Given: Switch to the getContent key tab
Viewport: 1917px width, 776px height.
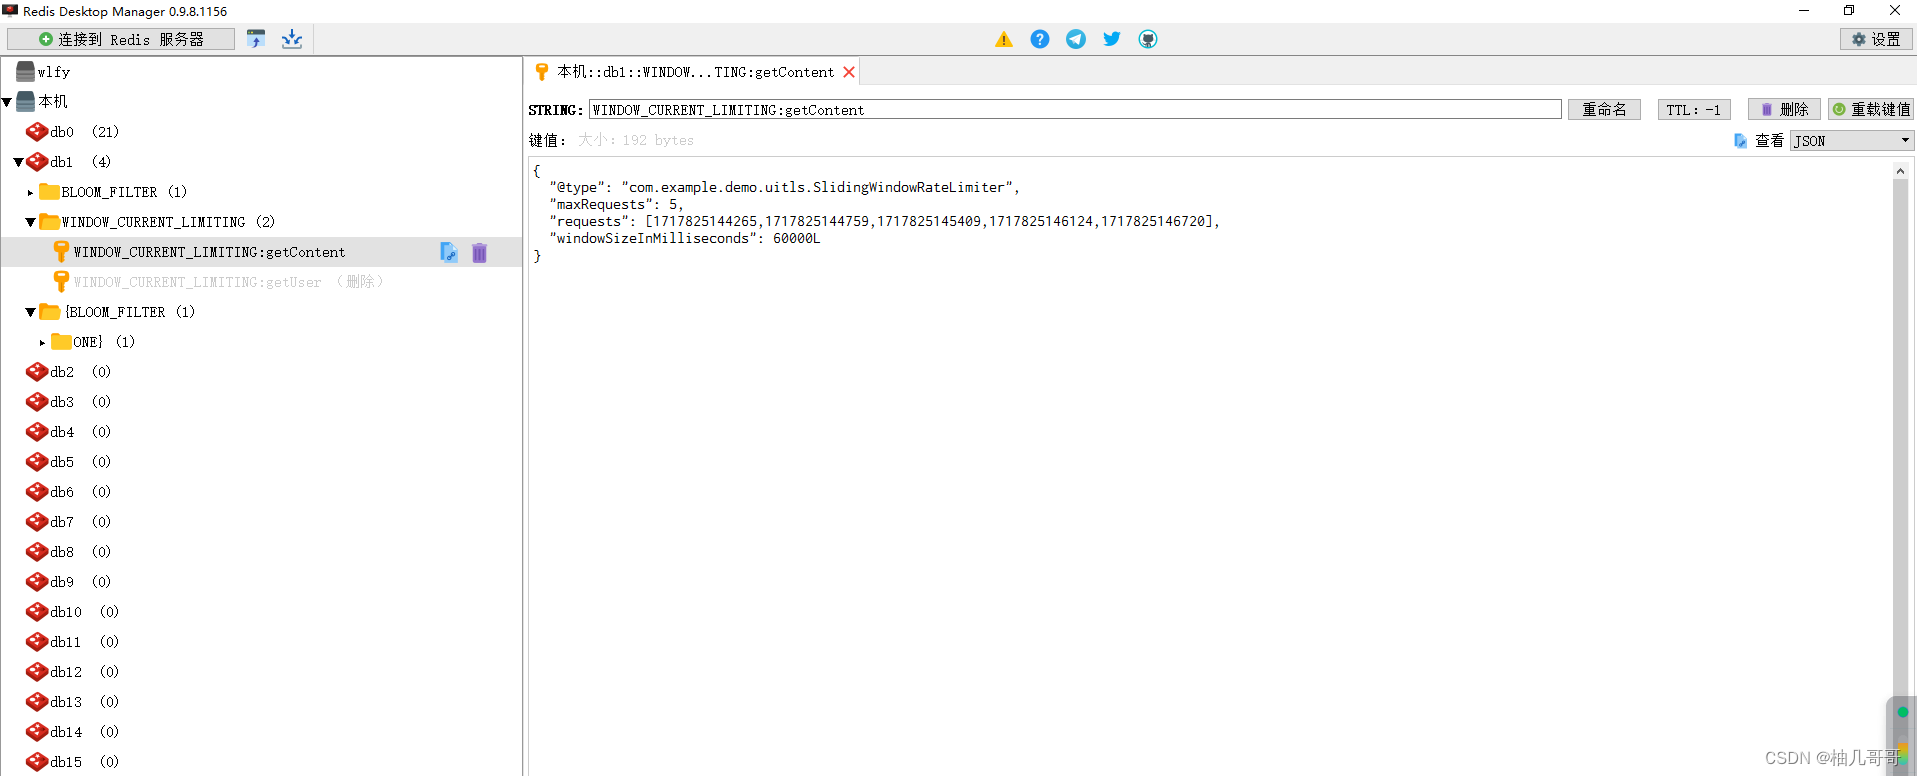Looking at the screenshot, I should pyautogui.click(x=693, y=72).
